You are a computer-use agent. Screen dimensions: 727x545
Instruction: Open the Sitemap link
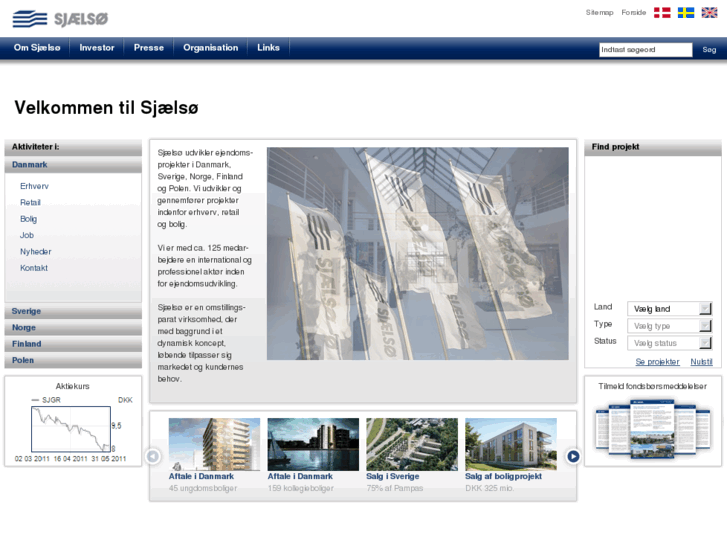599,13
